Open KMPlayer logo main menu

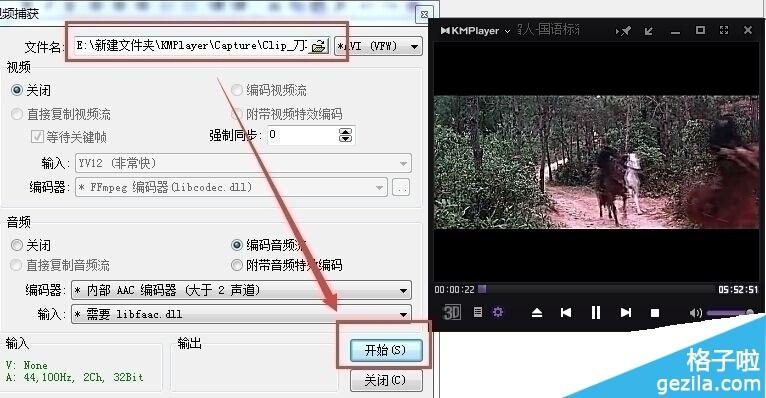click(x=469, y=31)
